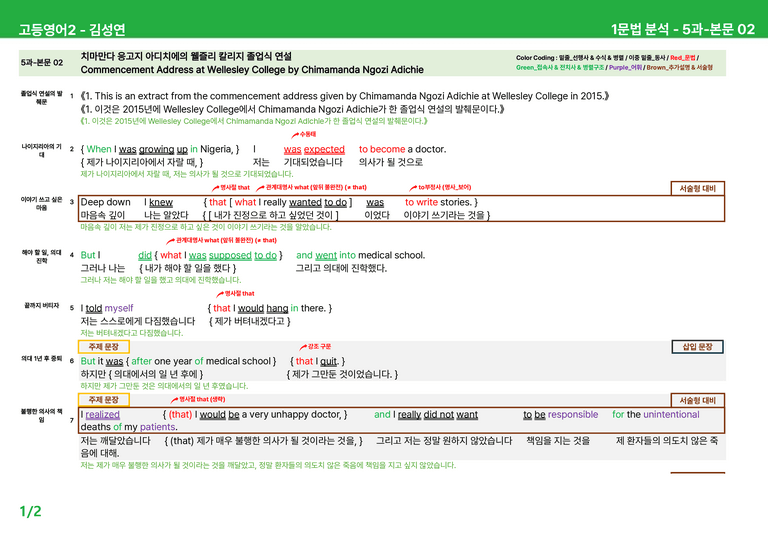Click the 서술형 대비 box above sentence 3
The image size is (768, 543).
(697, 188)
